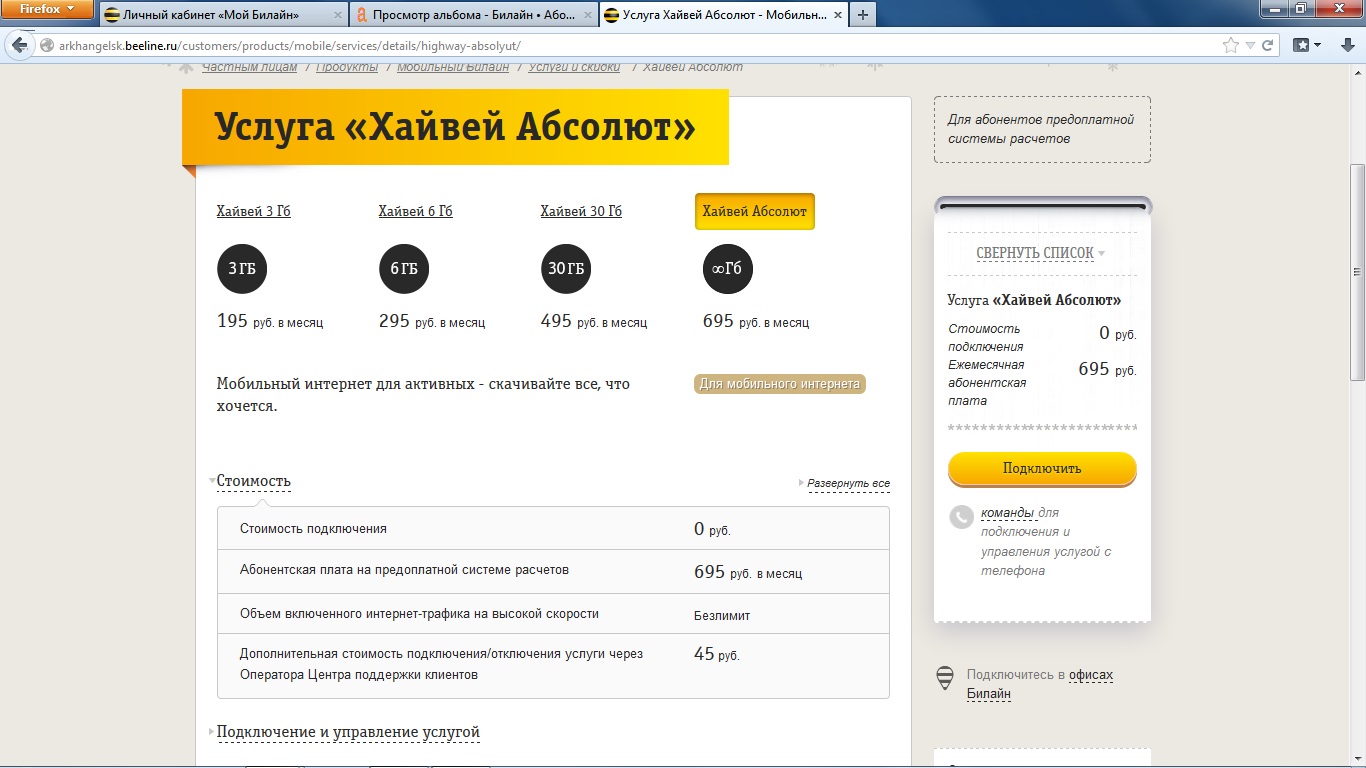Image resolution: width=1366 pixels, height=768 pixels.
Task: Collapse the Стоимость section header
Action: pyautogui.click(x=254, y=481)
